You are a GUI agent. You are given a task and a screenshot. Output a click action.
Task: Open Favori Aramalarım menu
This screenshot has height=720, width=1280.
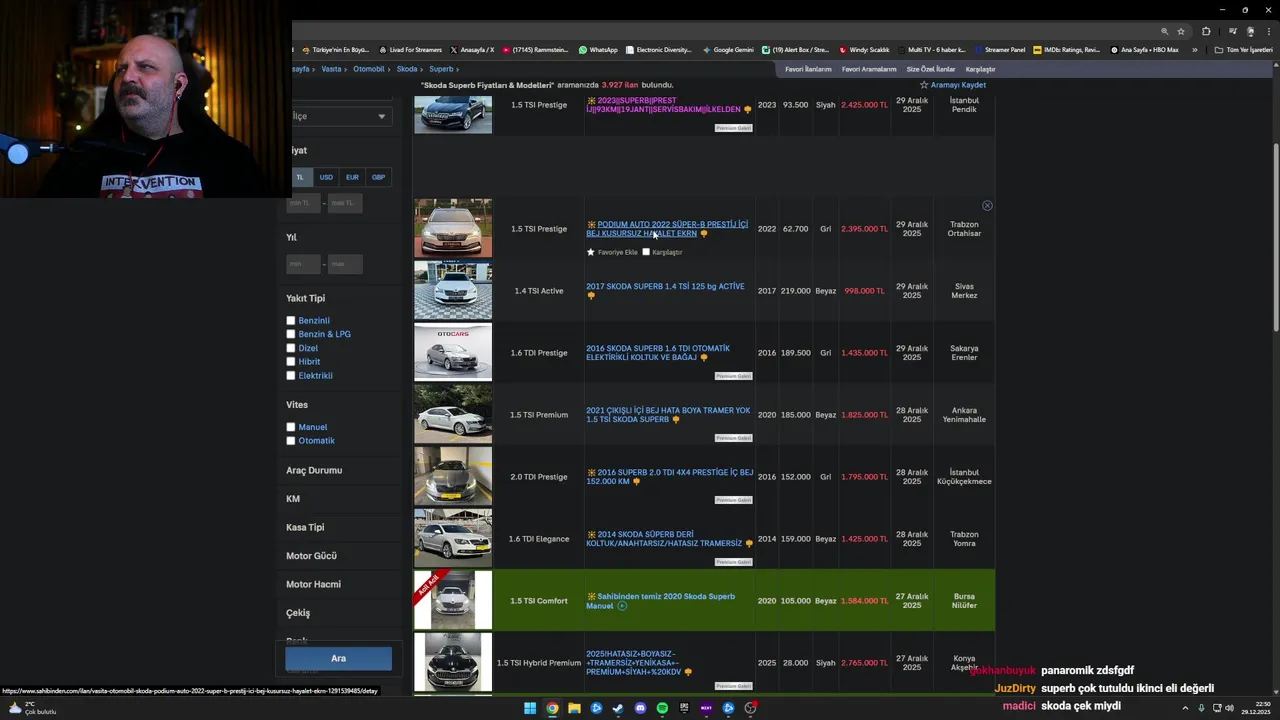pyautogui.click(x=869, y=69)
